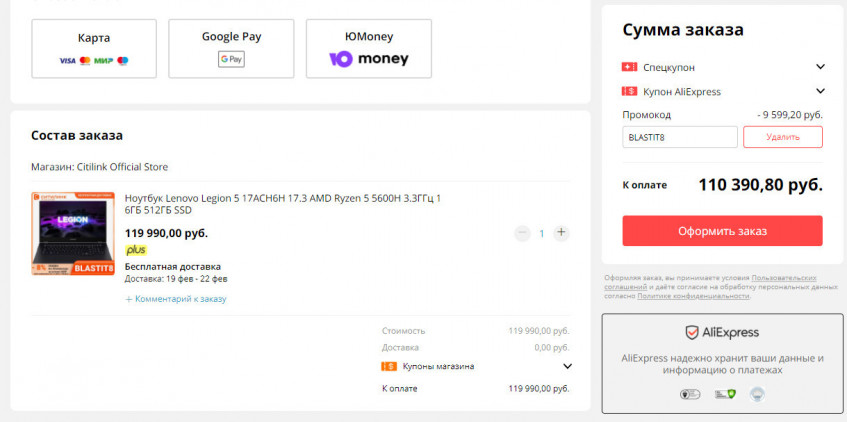Click the Visa card logo
Image resolution: width=847 pixels, height=422 pixels.
click(67, 61)
